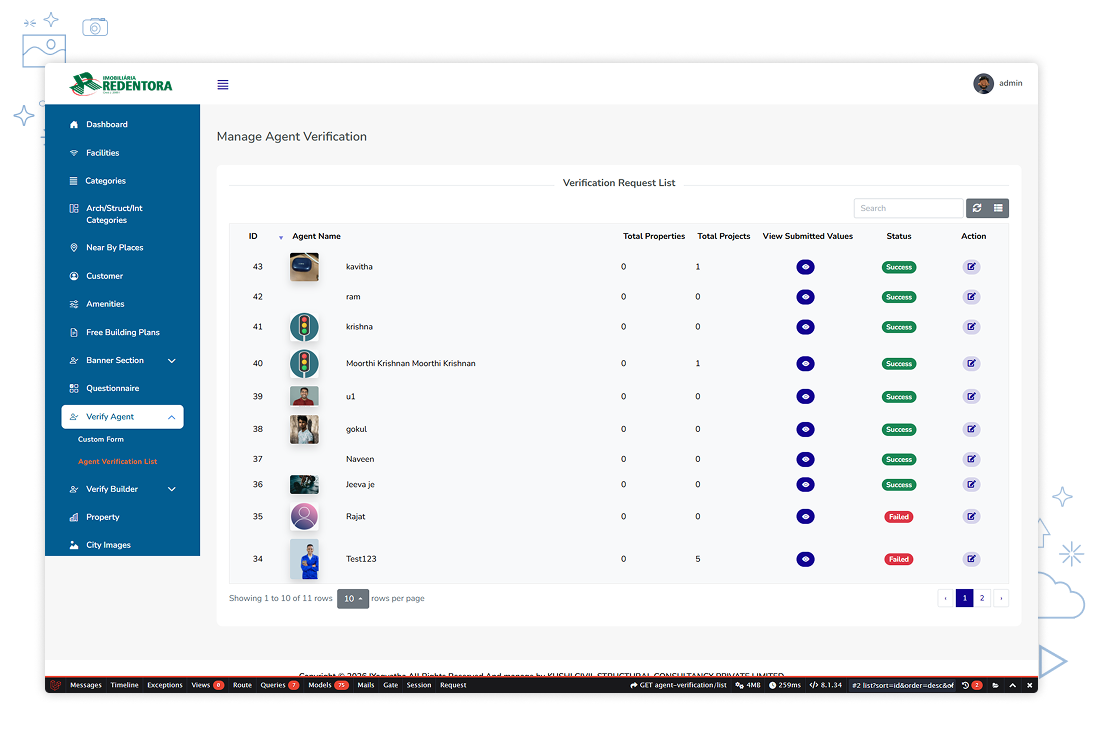
Task: Click the Search input field
Action: click(909, 208)
